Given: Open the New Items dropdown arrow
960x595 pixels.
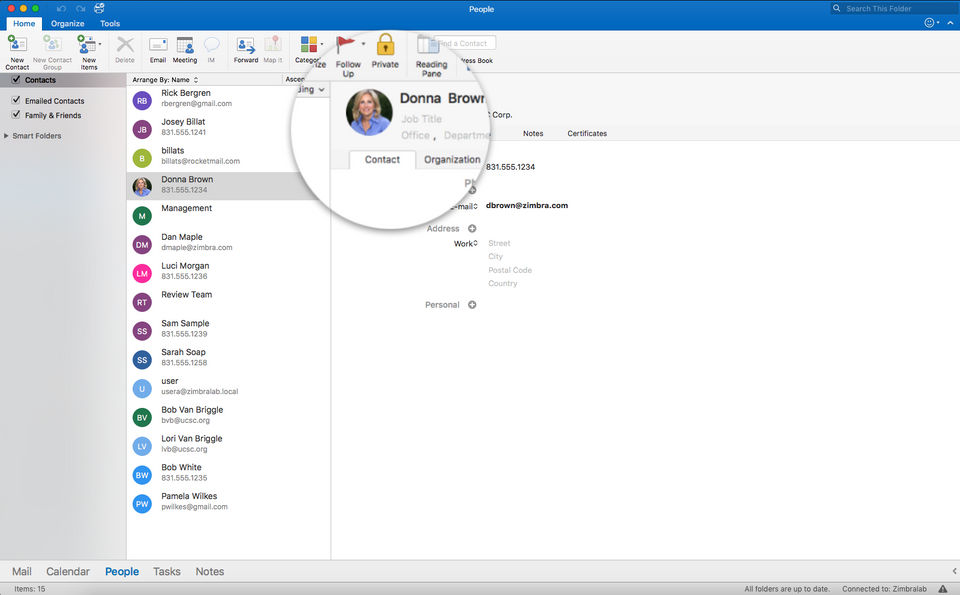Looking at the screenshot, I should [x=100, y=44].
